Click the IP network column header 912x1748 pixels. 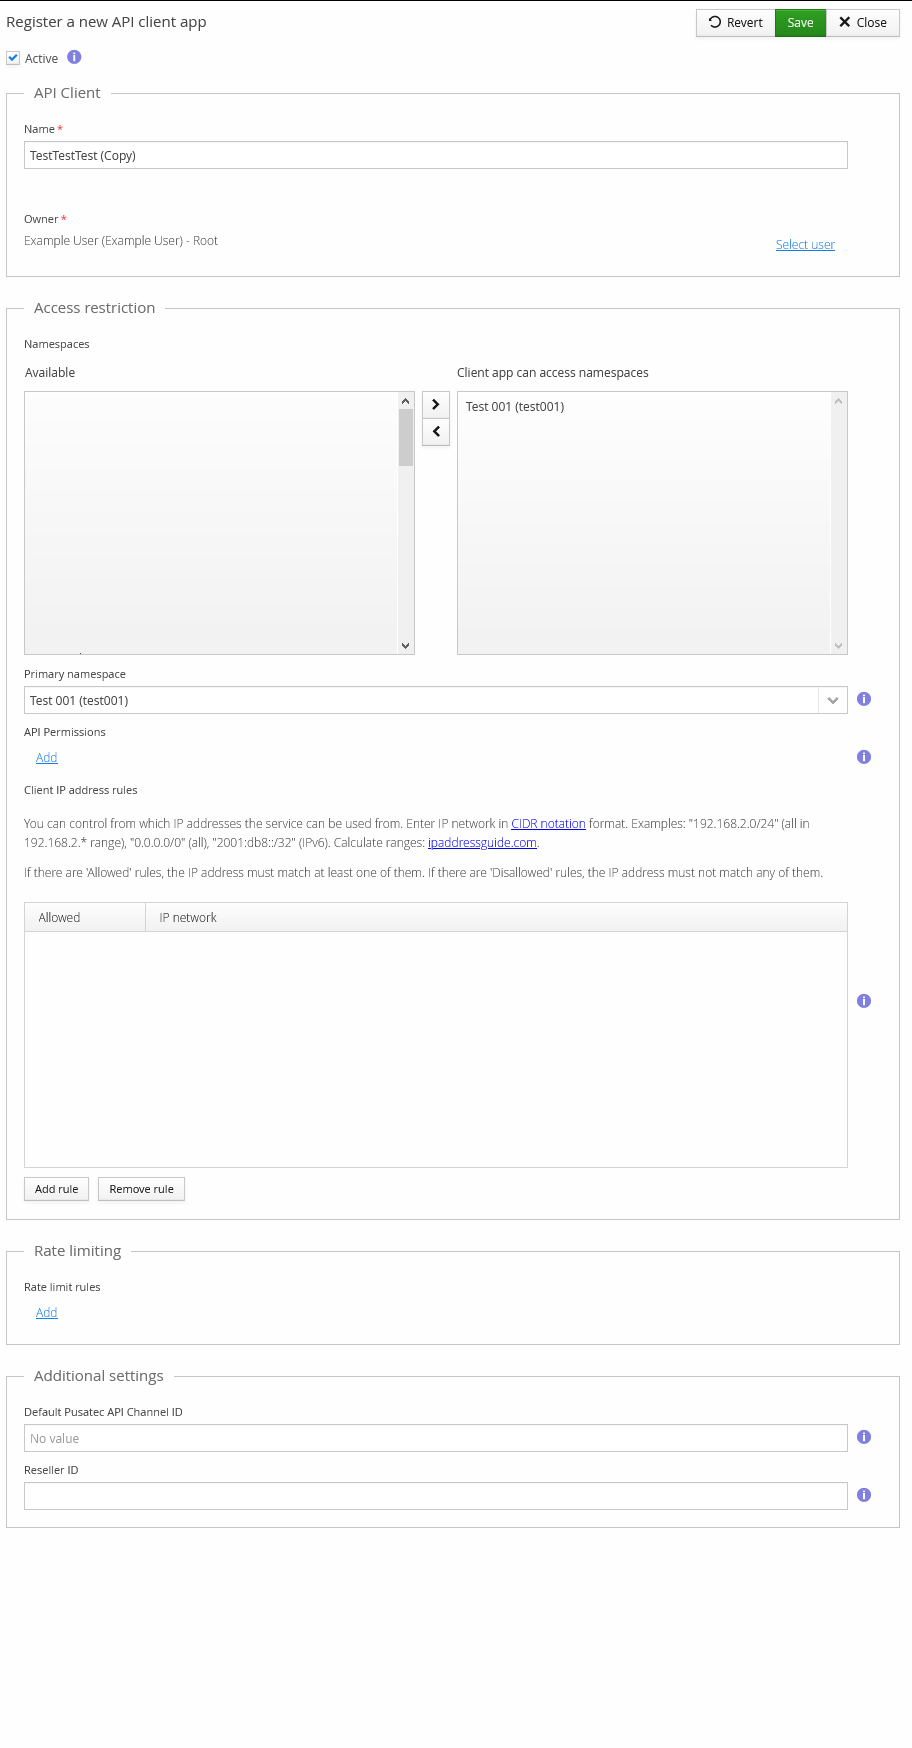point(188,918)
